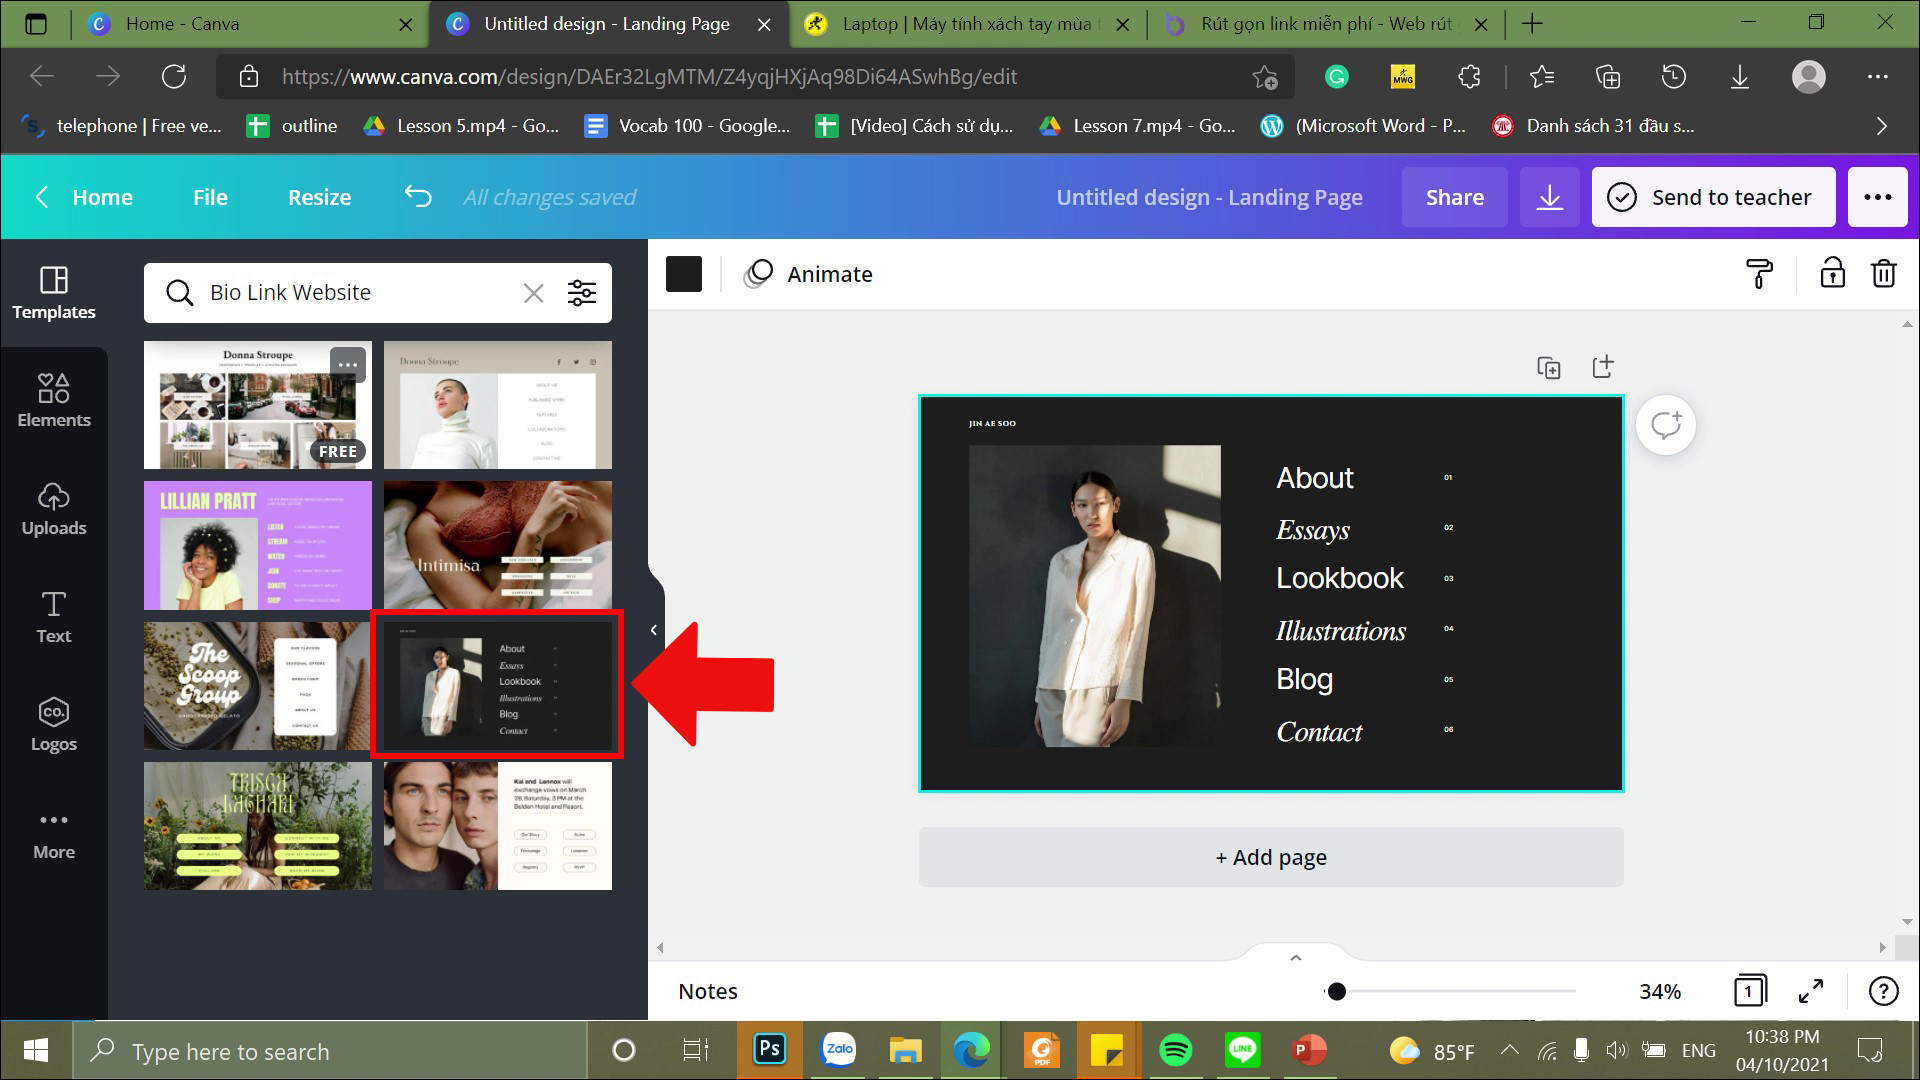
Task: Open search filter options
Action: (x=581, y=293)
